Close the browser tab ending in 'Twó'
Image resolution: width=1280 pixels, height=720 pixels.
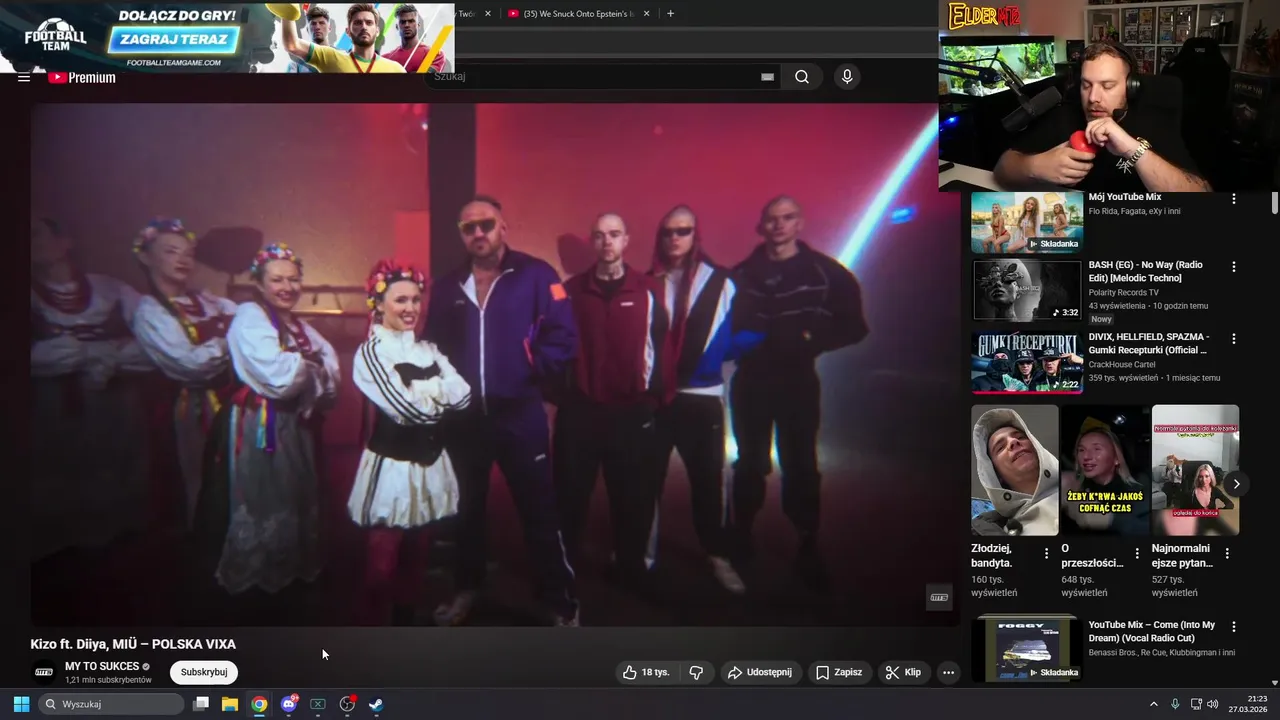pos(488,14)
